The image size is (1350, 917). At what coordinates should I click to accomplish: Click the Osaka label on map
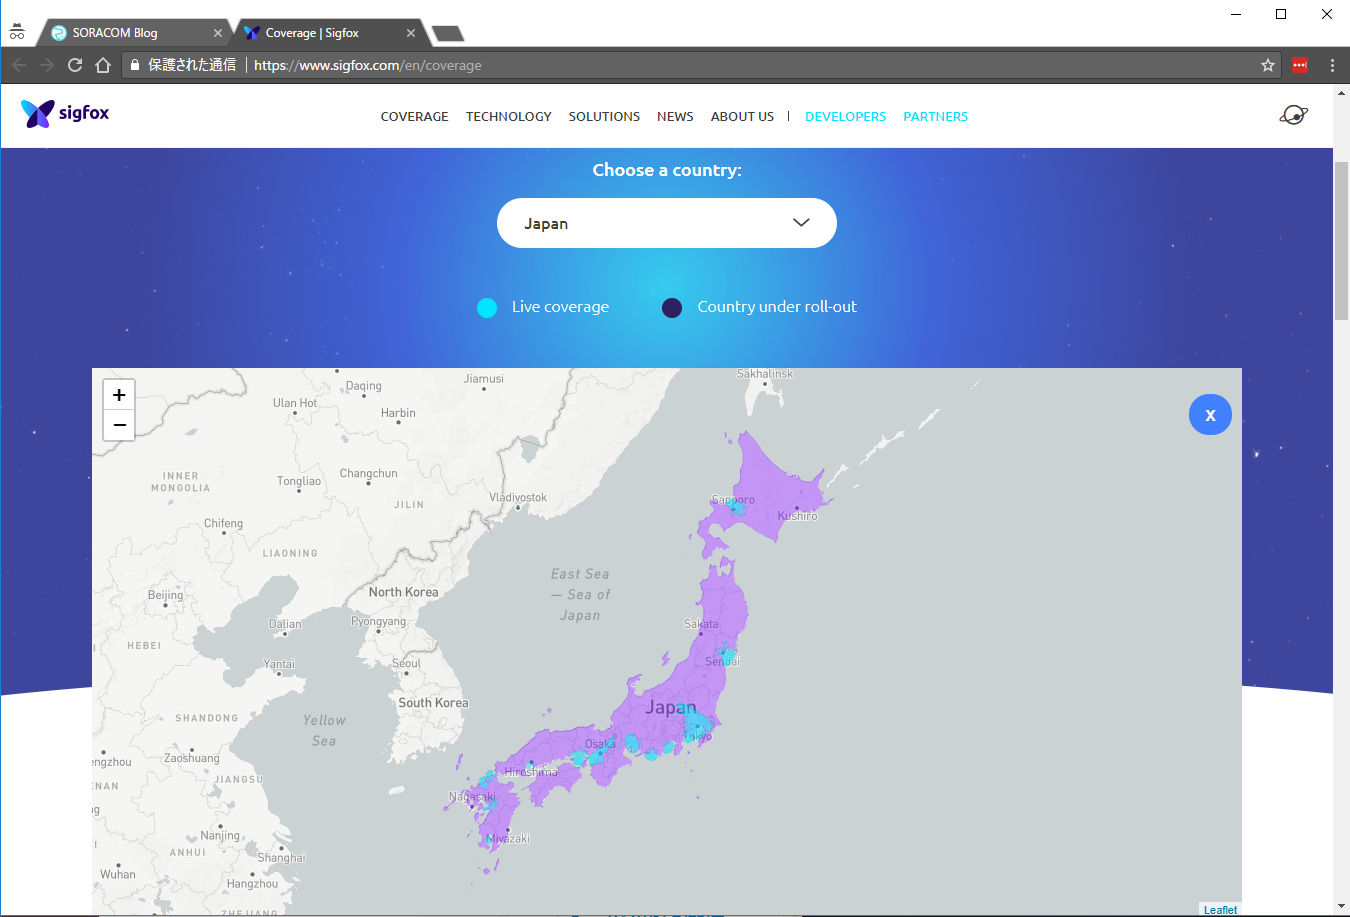pos(600,744)
